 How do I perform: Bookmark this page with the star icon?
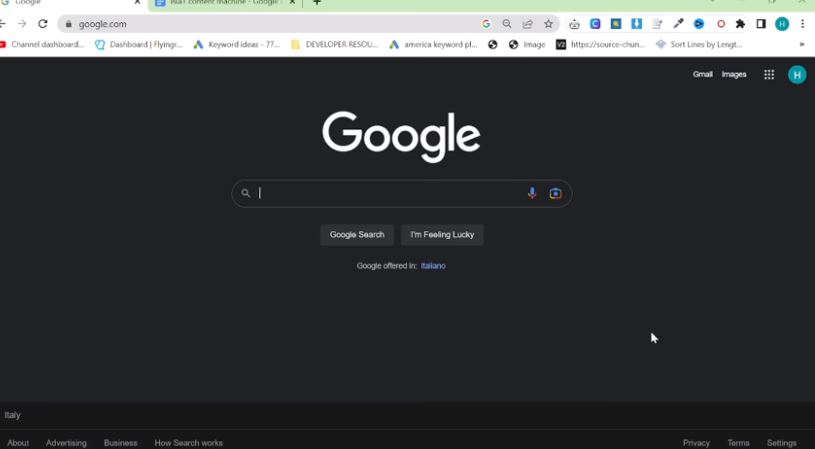pos(548,24)
